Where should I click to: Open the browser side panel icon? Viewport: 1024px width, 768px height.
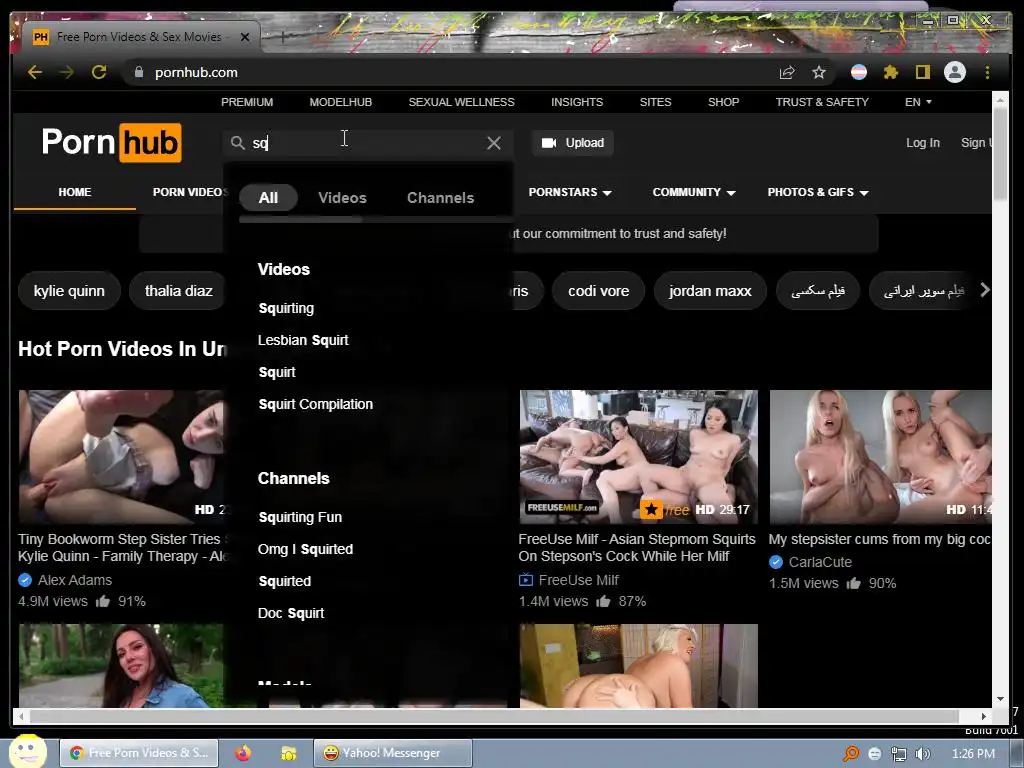[x=922, y=72]
